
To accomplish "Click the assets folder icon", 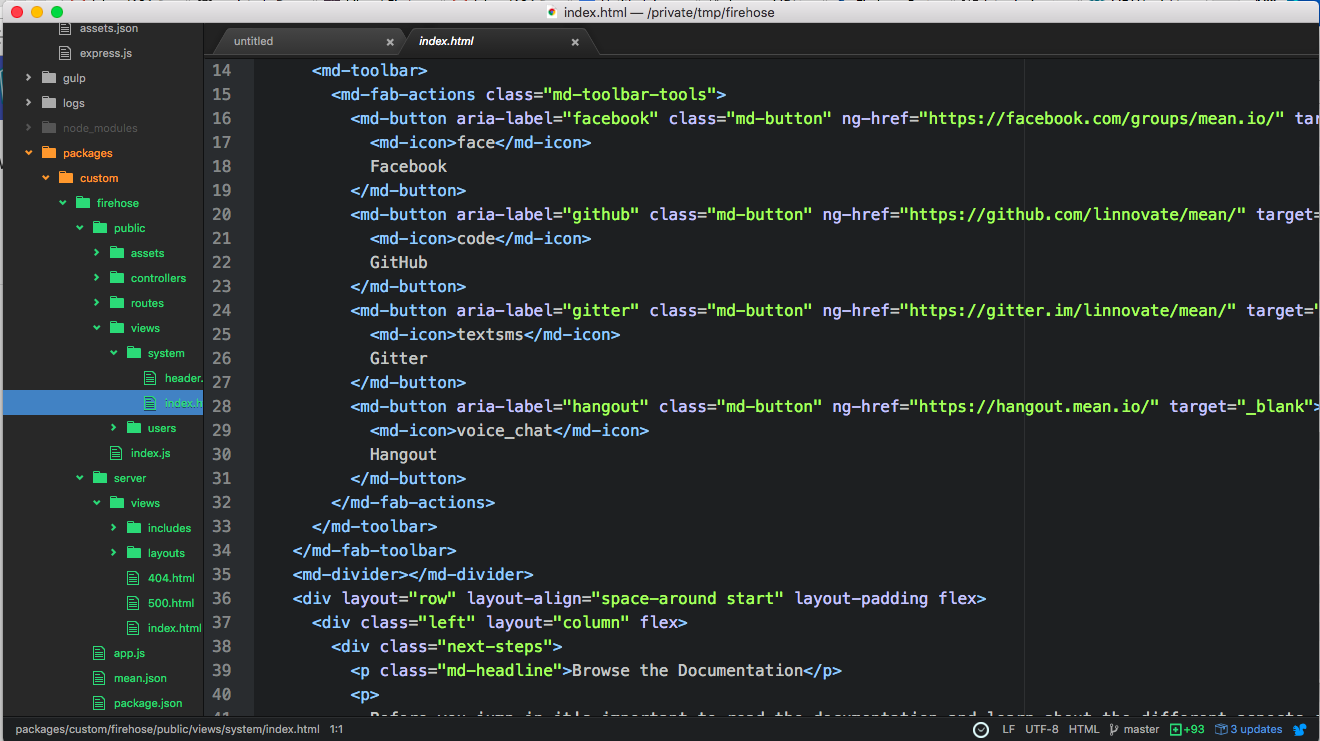I will (117, 253).
